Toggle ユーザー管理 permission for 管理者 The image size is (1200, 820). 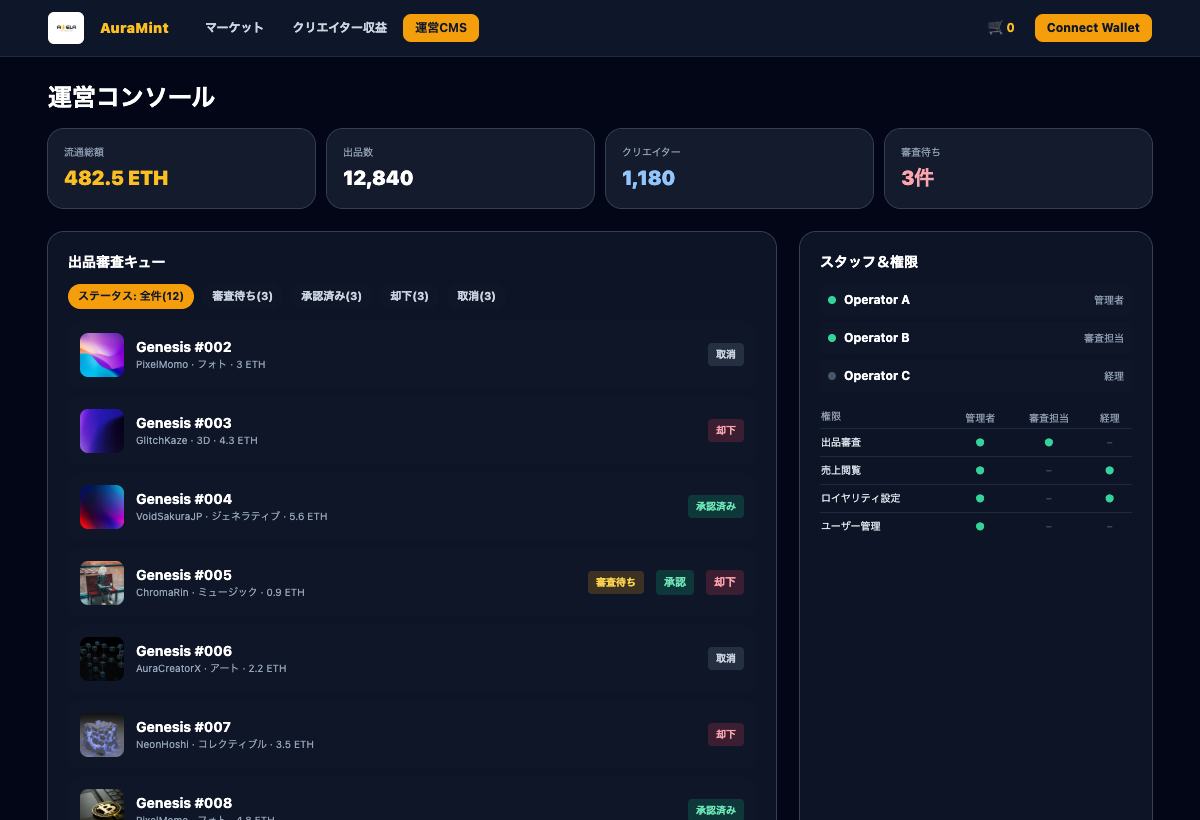pos(980,526)
